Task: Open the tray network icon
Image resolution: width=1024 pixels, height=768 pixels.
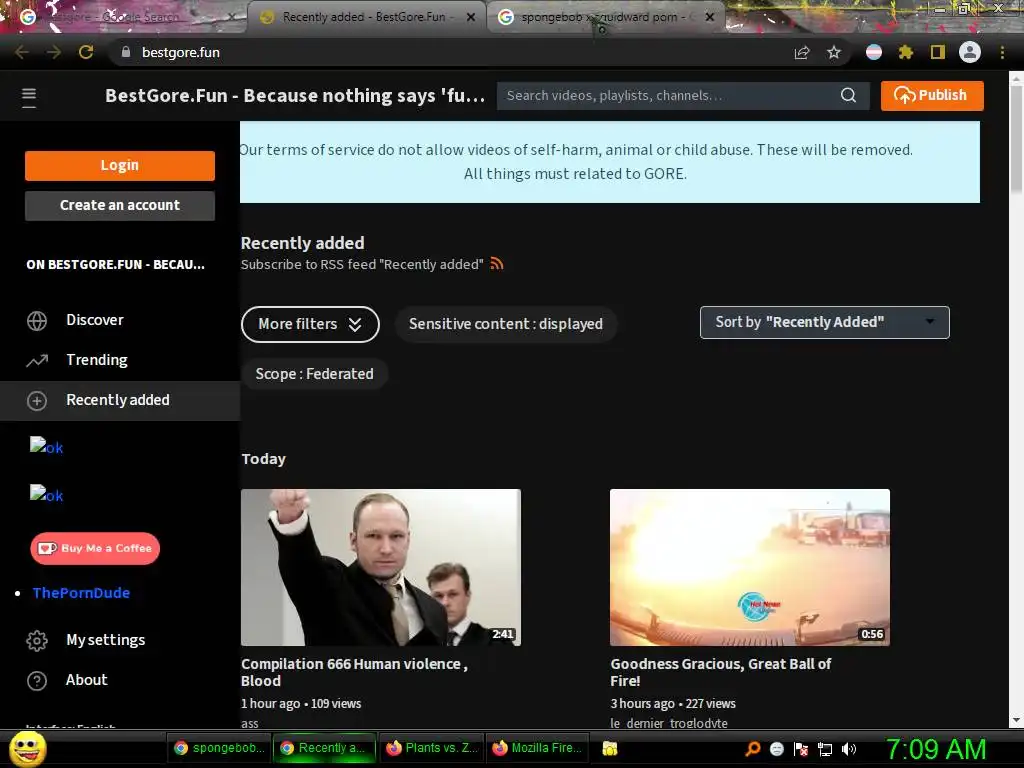Action: tap(825, 749)
